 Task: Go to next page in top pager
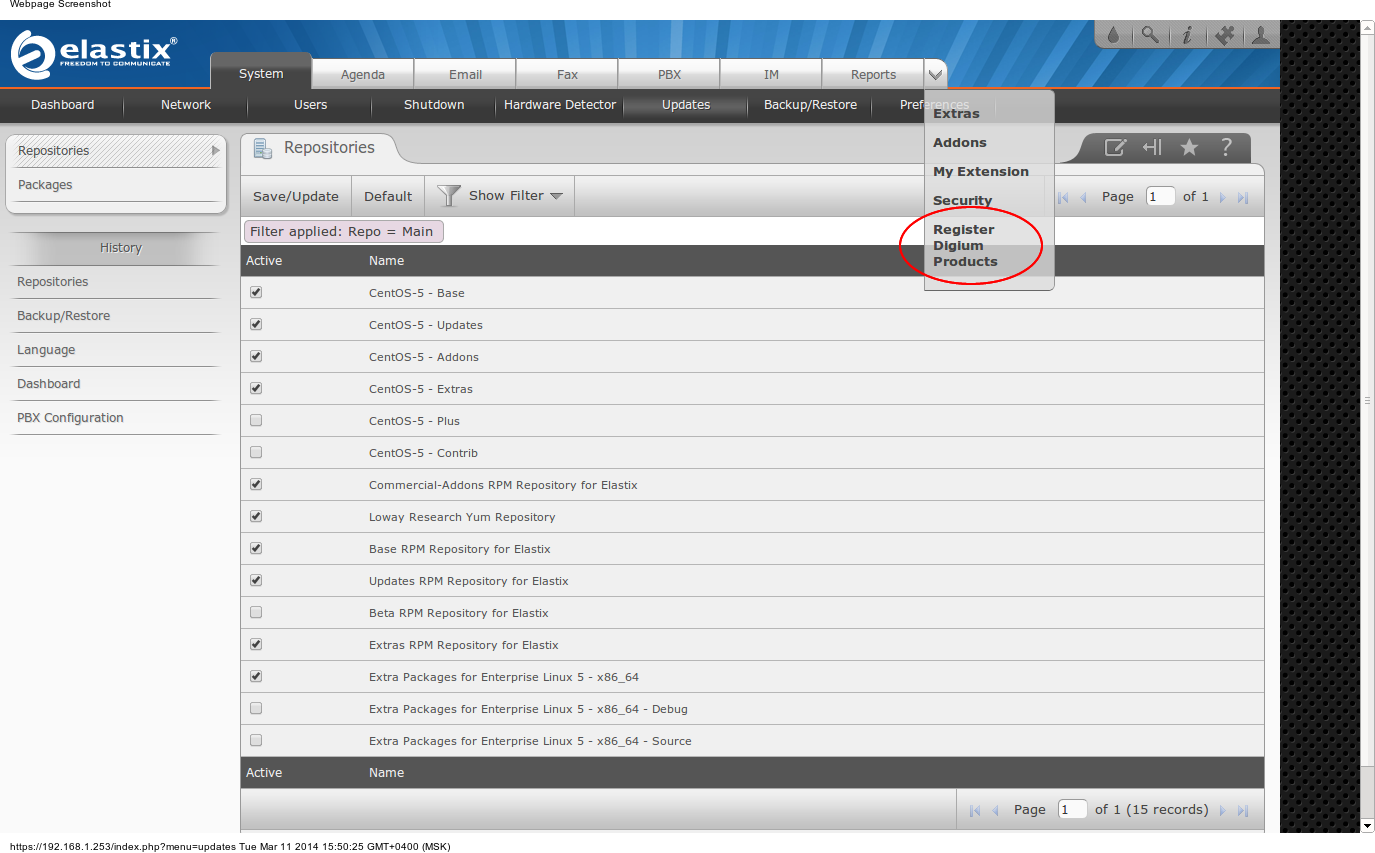point(1222,198)
